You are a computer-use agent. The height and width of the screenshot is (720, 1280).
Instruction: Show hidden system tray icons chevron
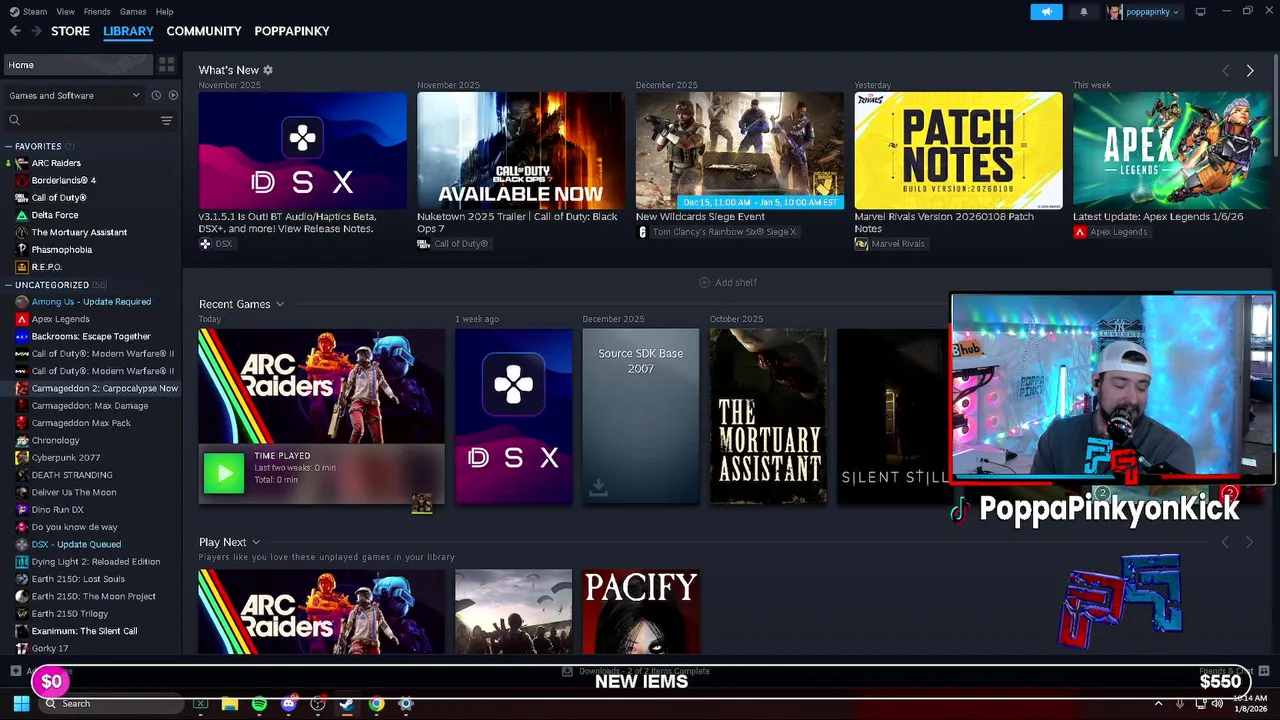[x=1159, y=704]
